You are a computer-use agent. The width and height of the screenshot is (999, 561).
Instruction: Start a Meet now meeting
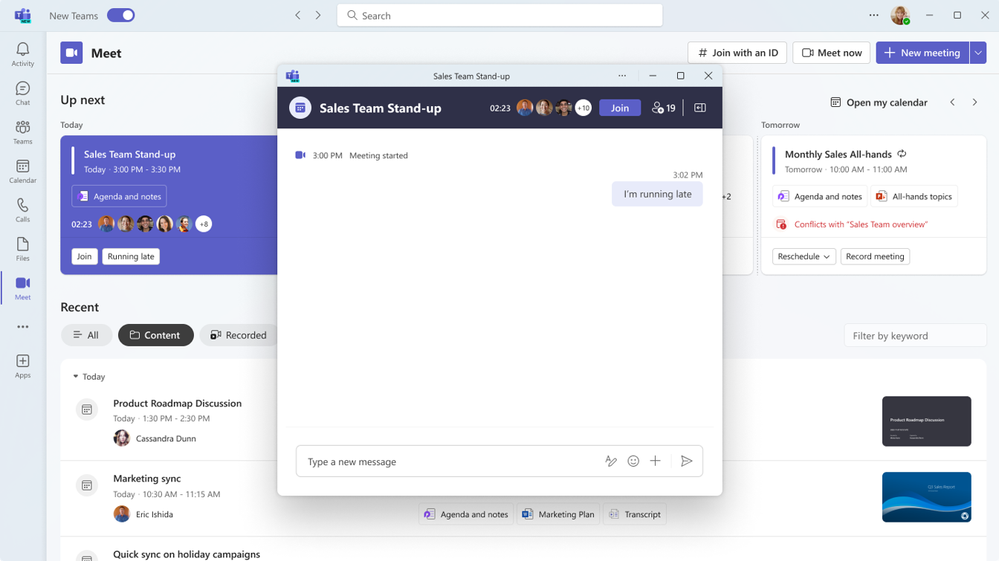(x=831, y=53)
